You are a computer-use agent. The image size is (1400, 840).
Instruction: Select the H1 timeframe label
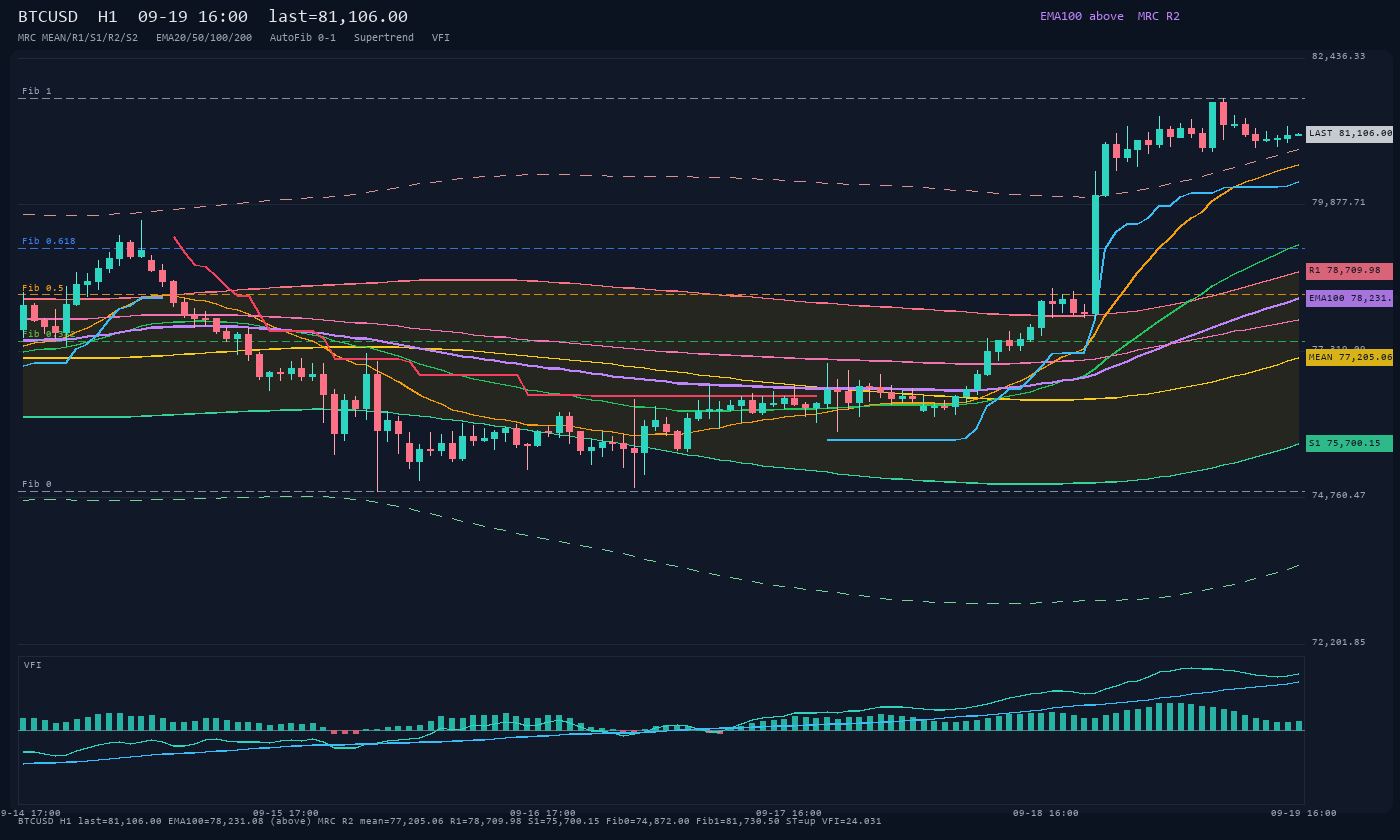107,17
